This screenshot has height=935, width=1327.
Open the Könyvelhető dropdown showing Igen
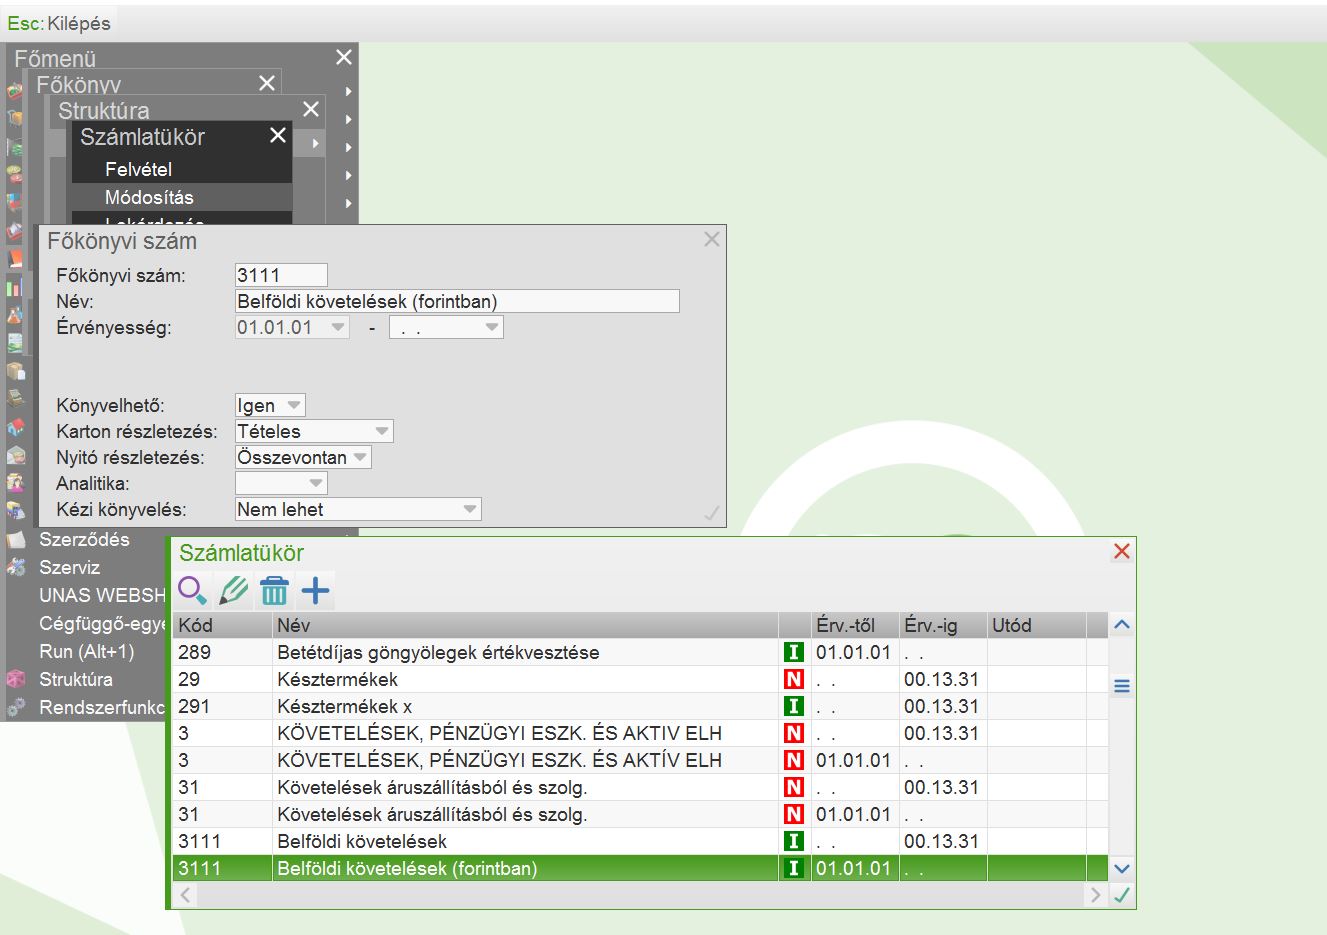(294, 405)
